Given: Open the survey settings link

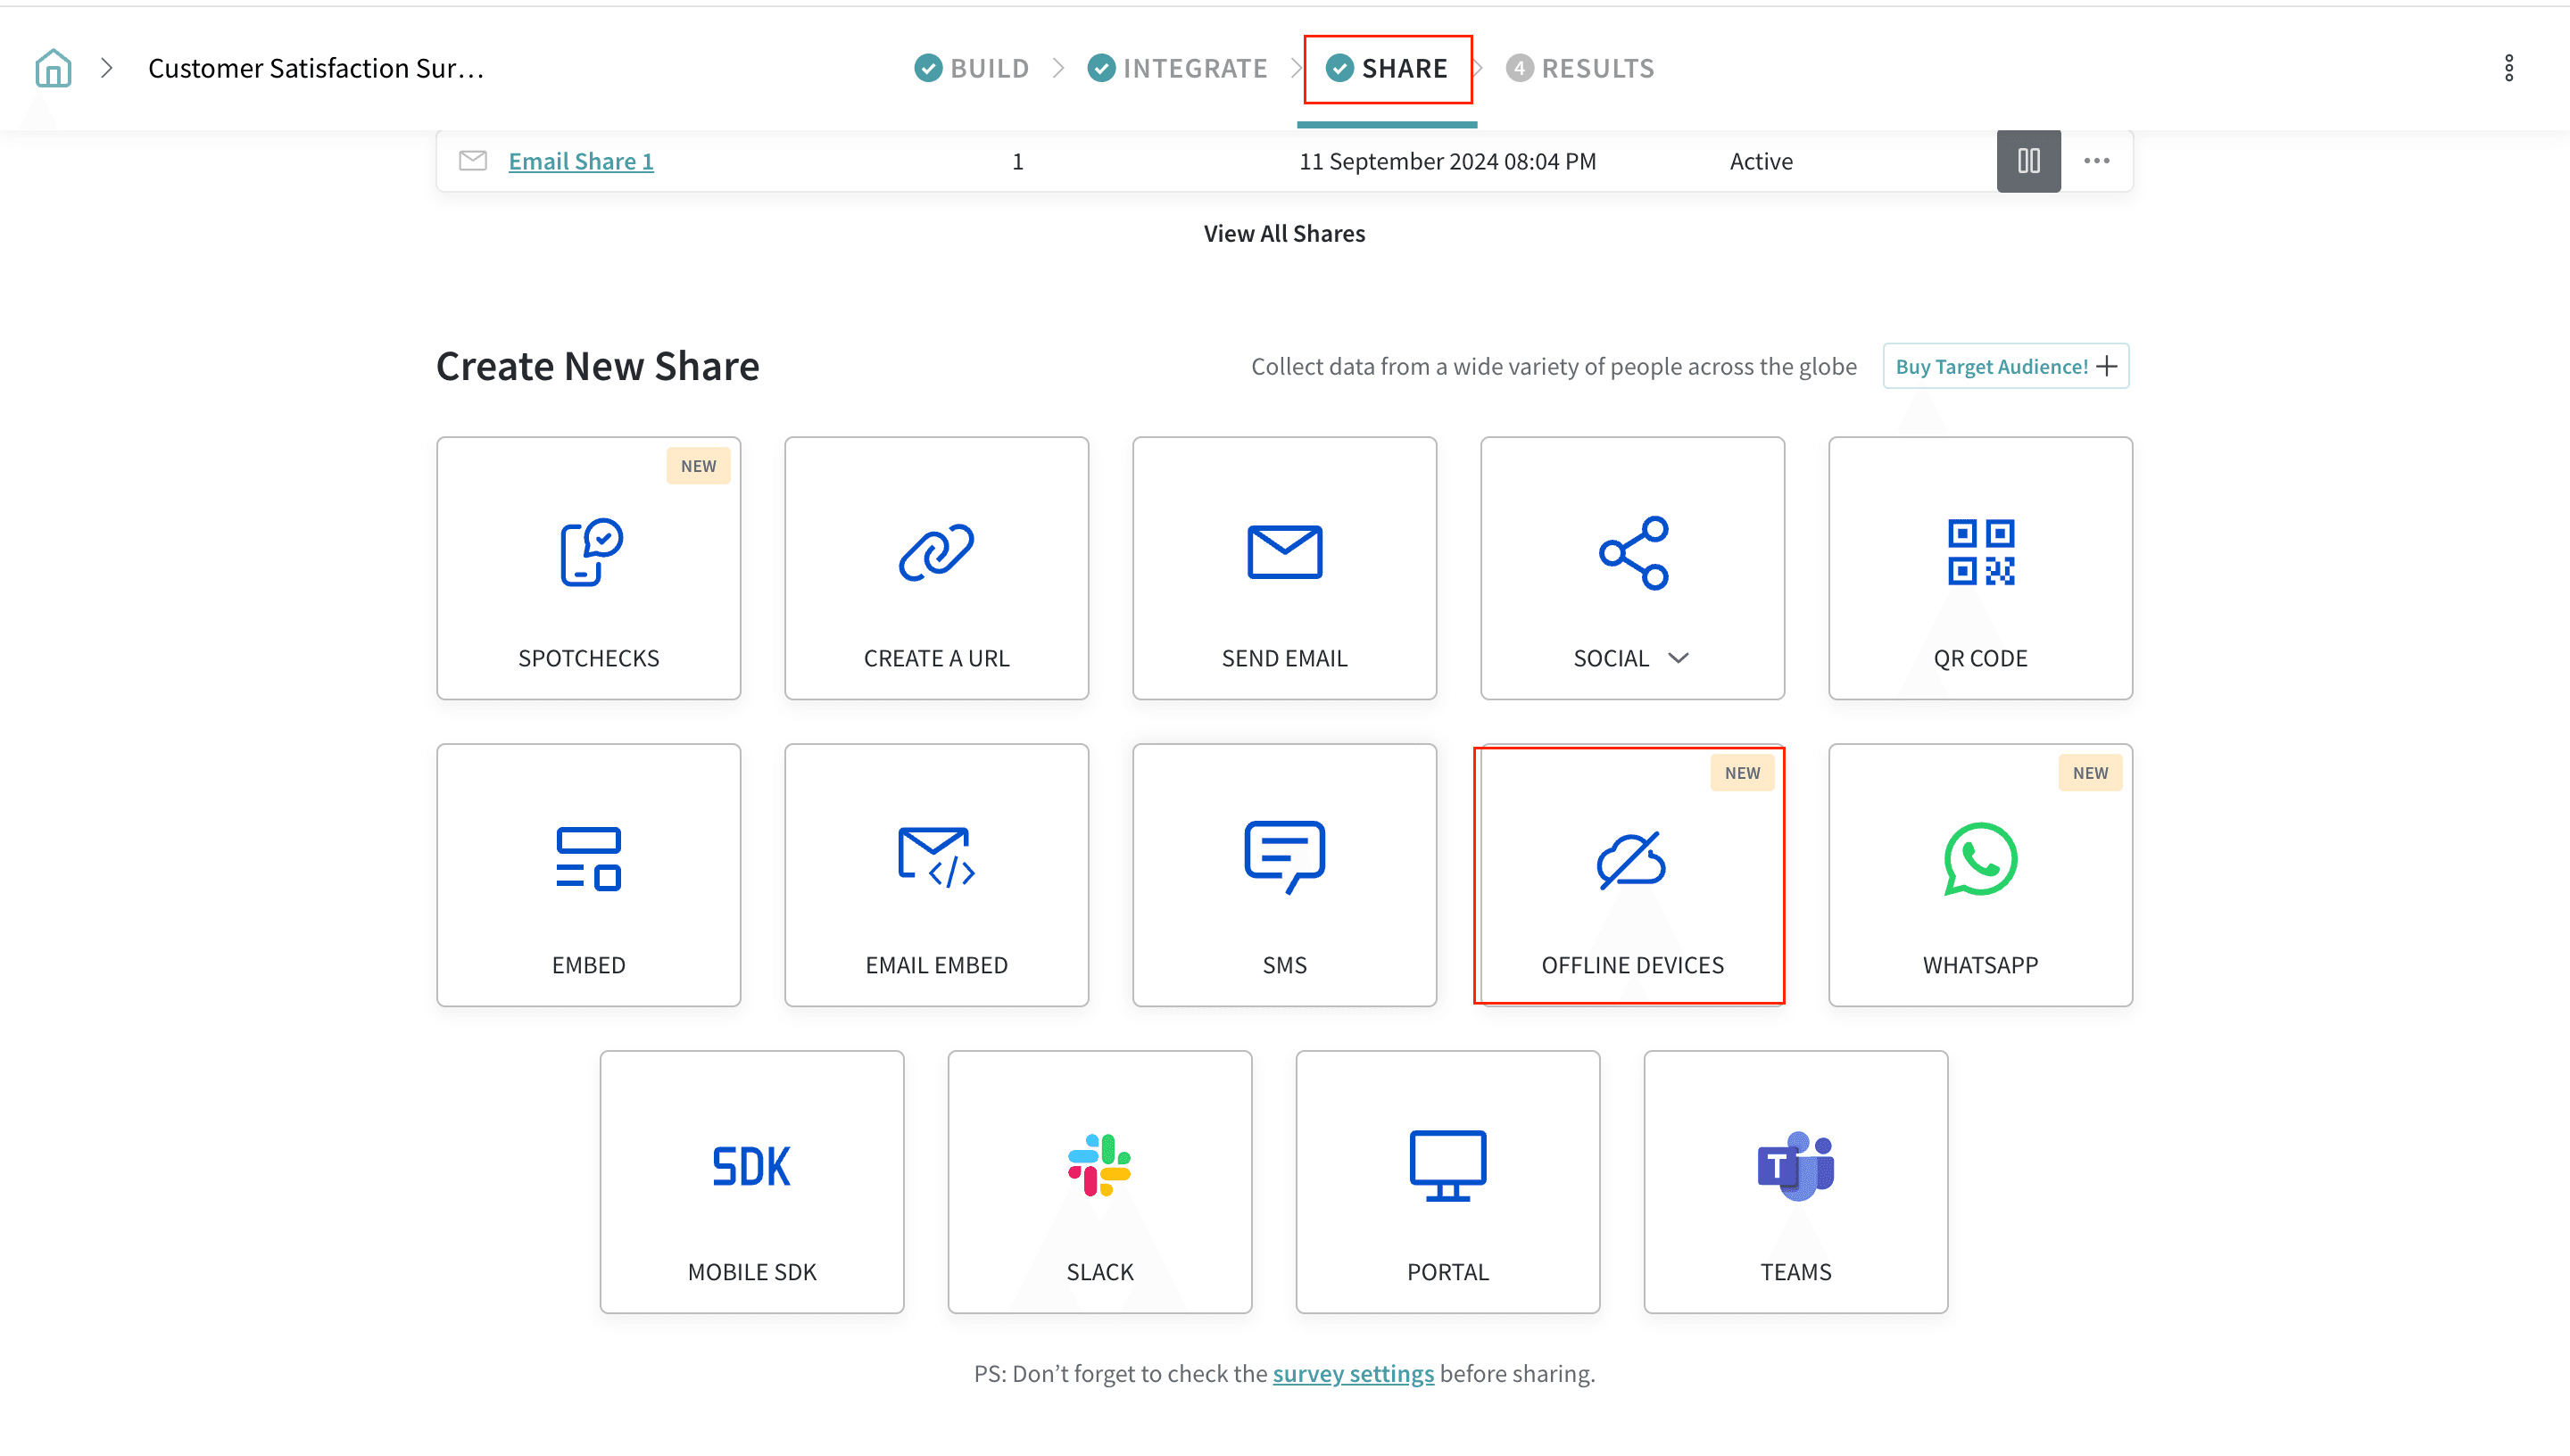Looking at the screenshot, I should point(1352,1373).
